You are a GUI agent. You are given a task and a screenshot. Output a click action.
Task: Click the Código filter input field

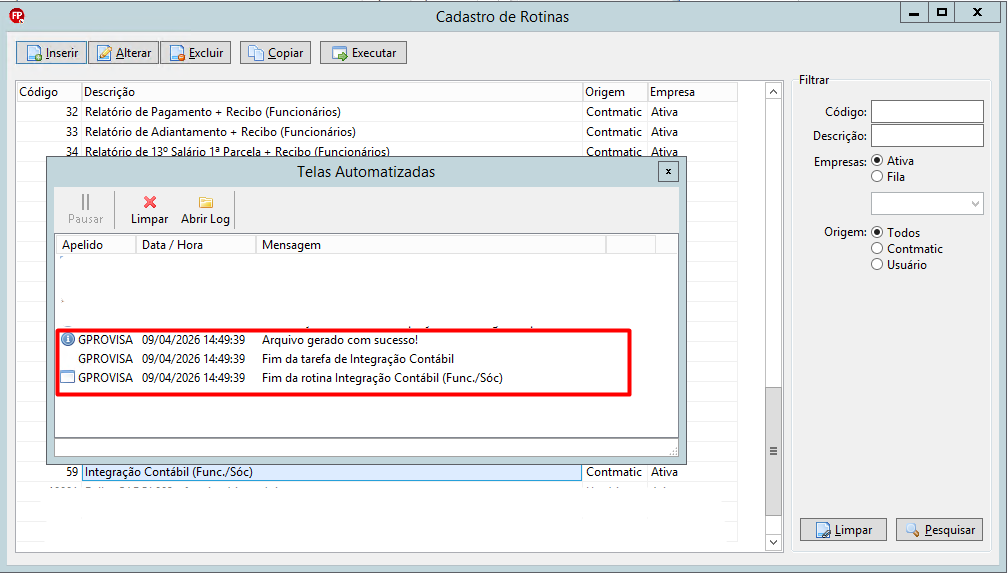coord(927,111)
